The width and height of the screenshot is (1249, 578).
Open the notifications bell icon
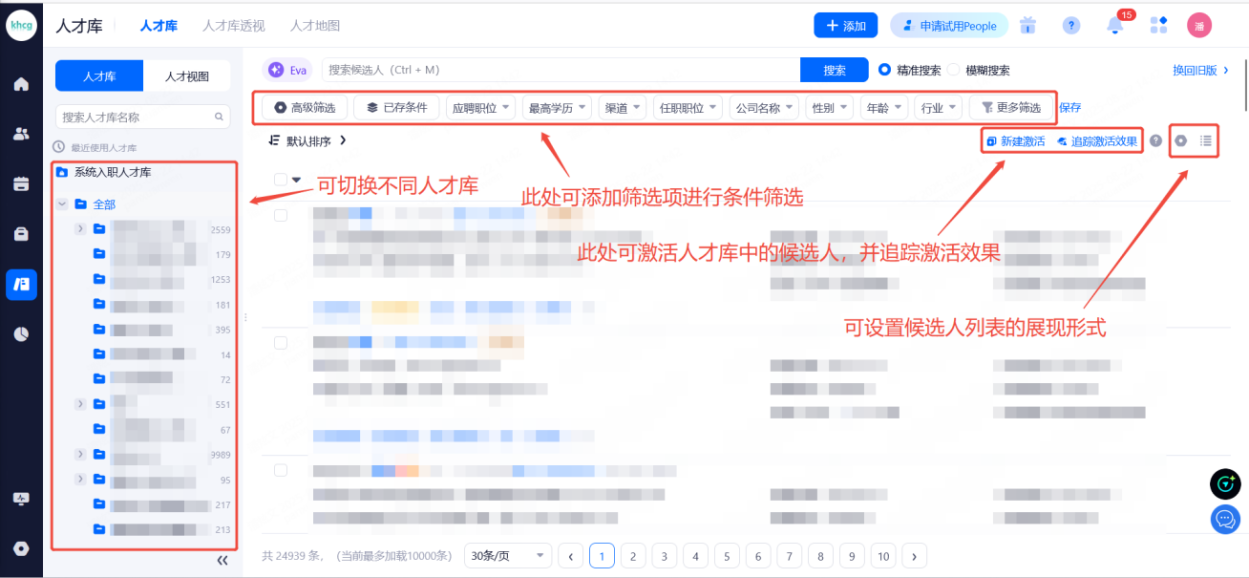click(x=1115, y=26)
